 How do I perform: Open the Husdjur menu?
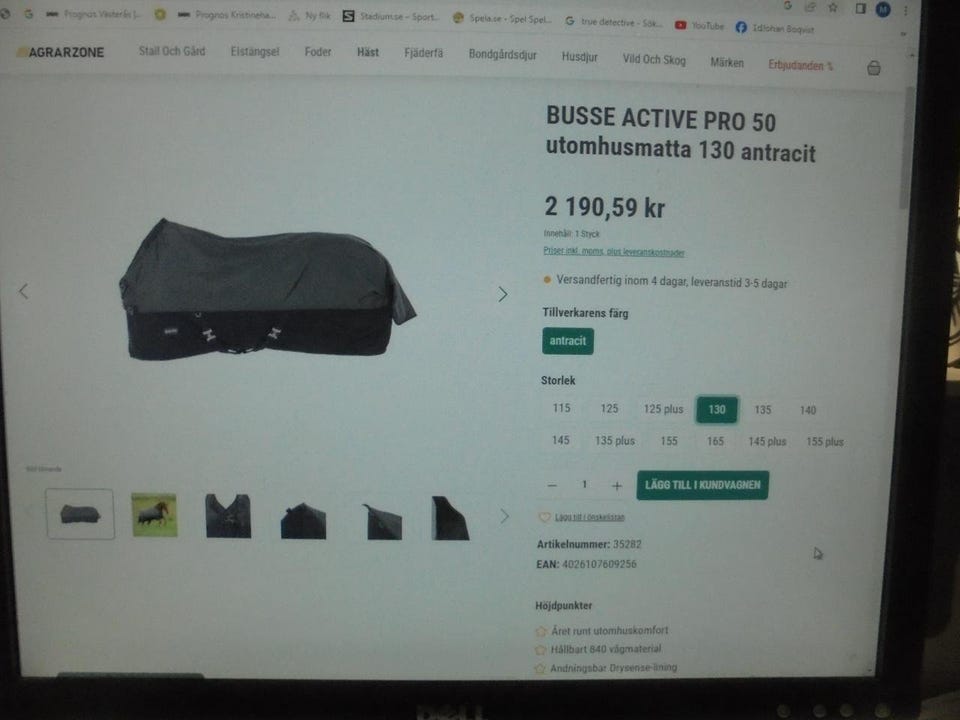click(579, 57)
